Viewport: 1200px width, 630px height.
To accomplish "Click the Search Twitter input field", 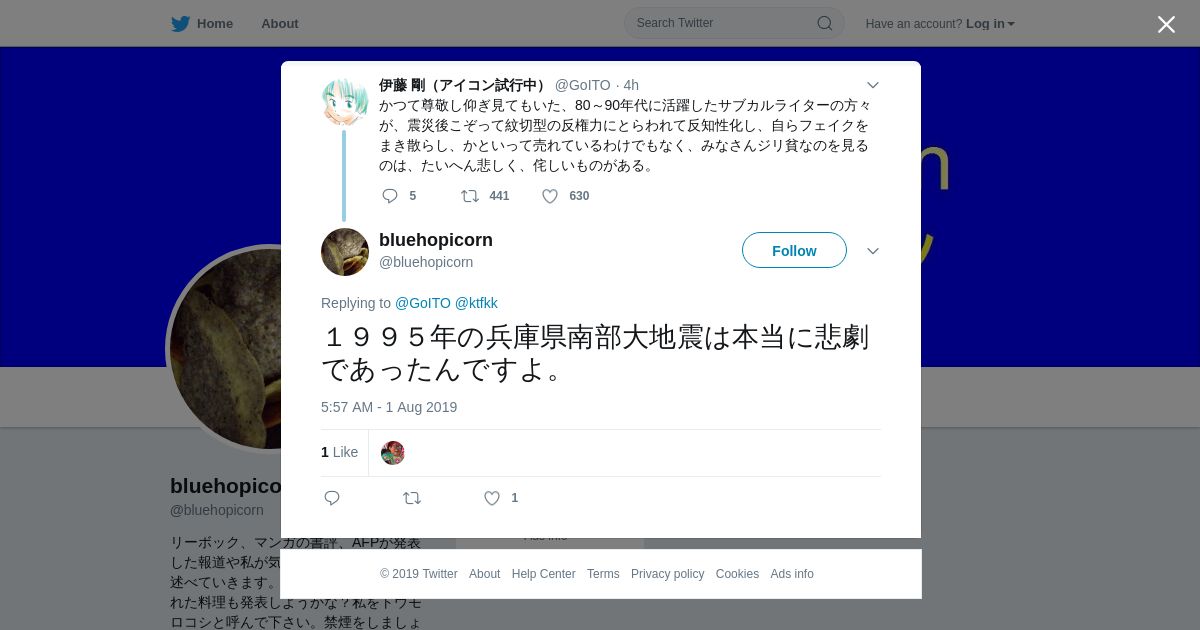I will pos(734,23).
